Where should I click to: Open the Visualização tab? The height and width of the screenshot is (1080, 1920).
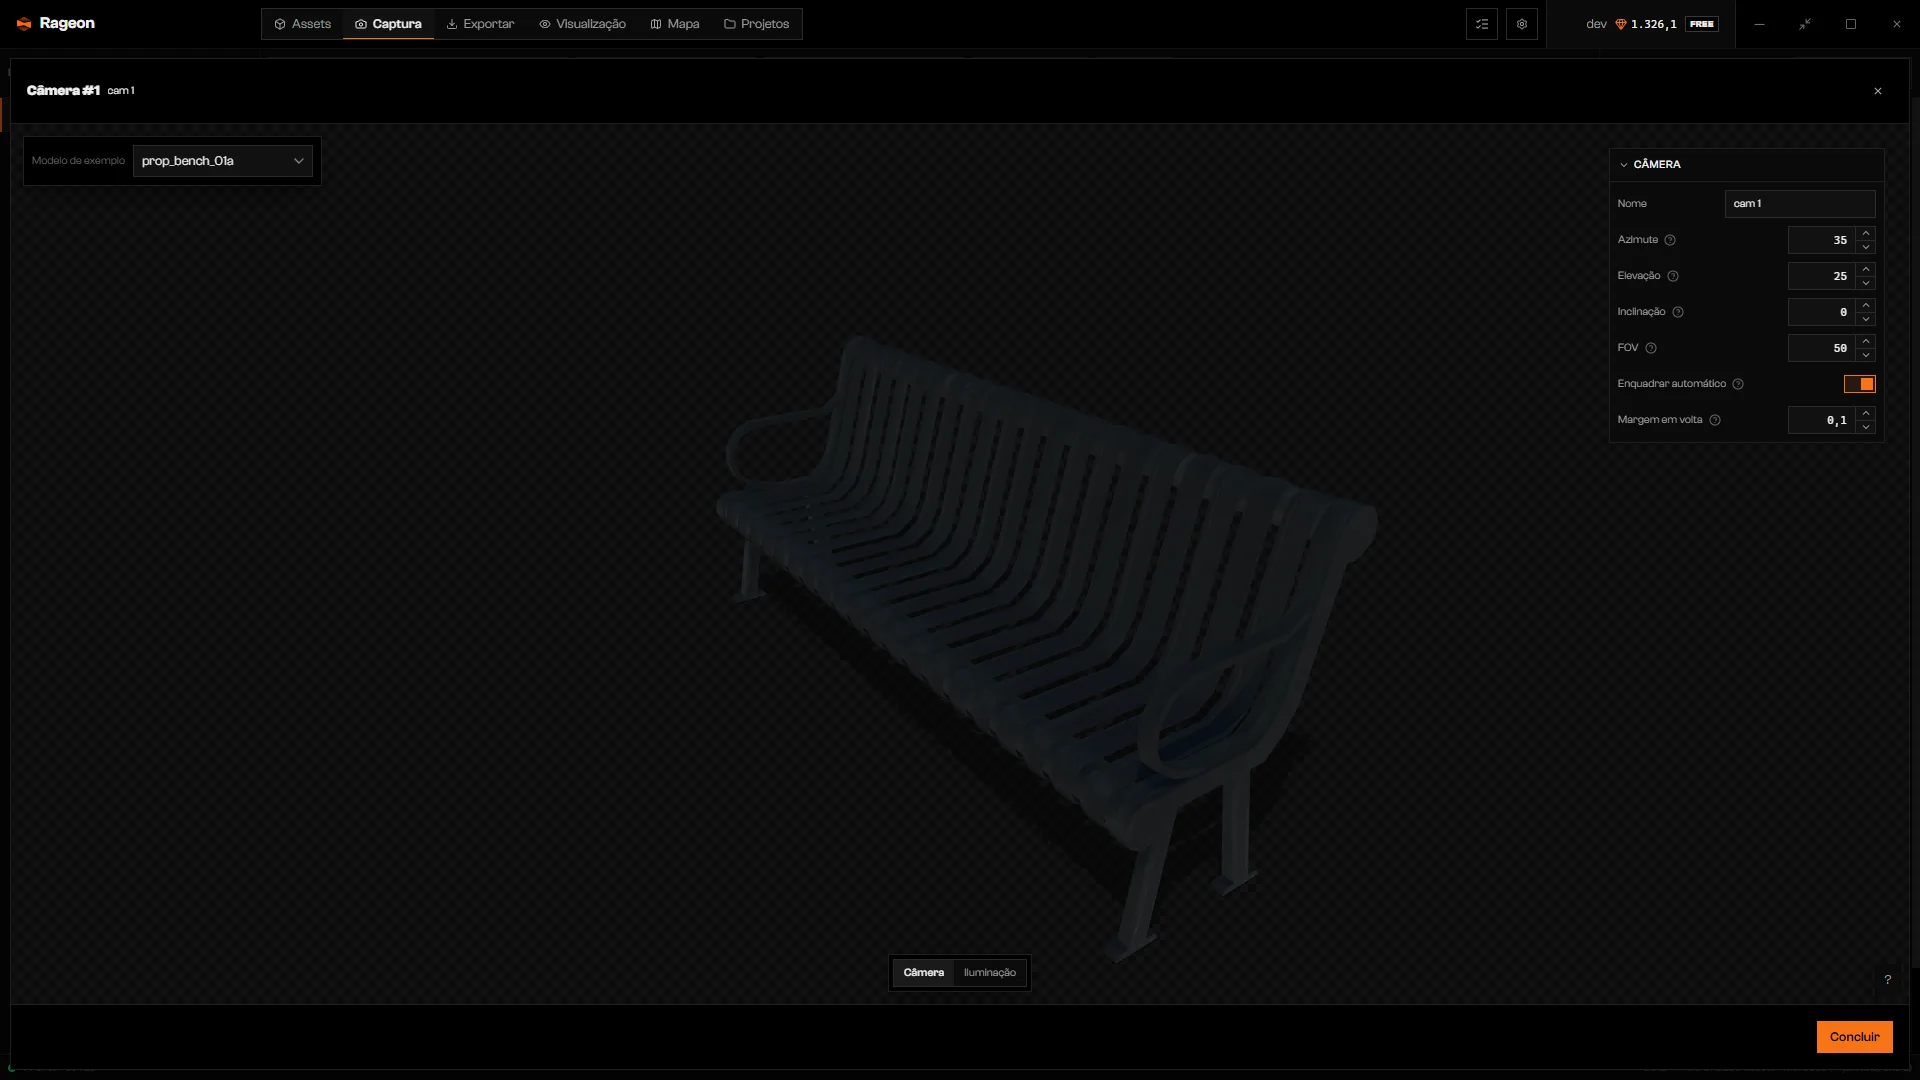tap(582, 24)
